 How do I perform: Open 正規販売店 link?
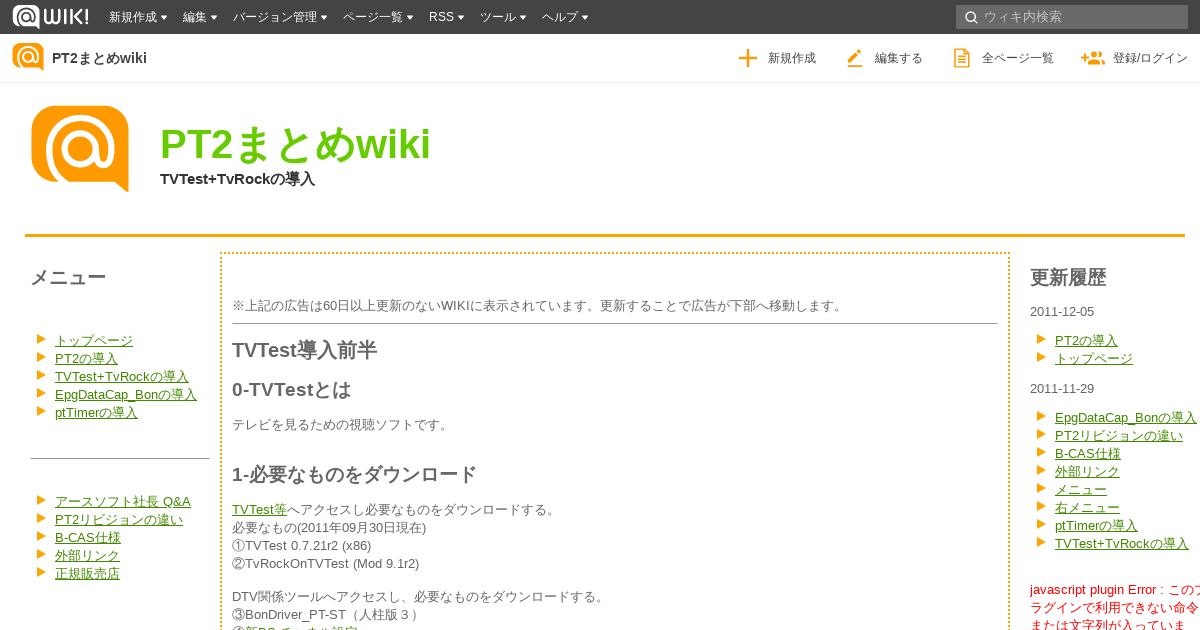87,573
